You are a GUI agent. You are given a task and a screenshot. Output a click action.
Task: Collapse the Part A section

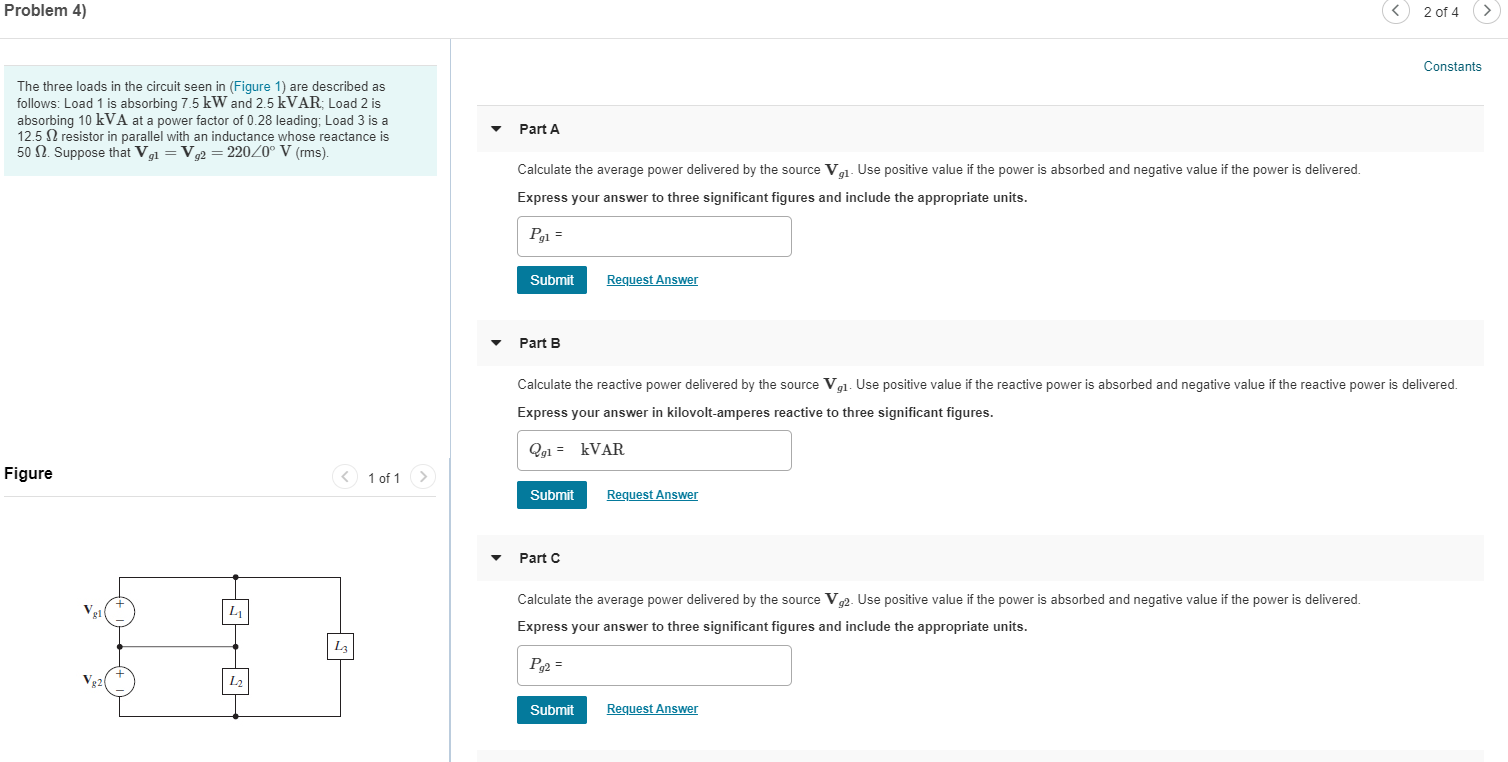tap(496, 129)
